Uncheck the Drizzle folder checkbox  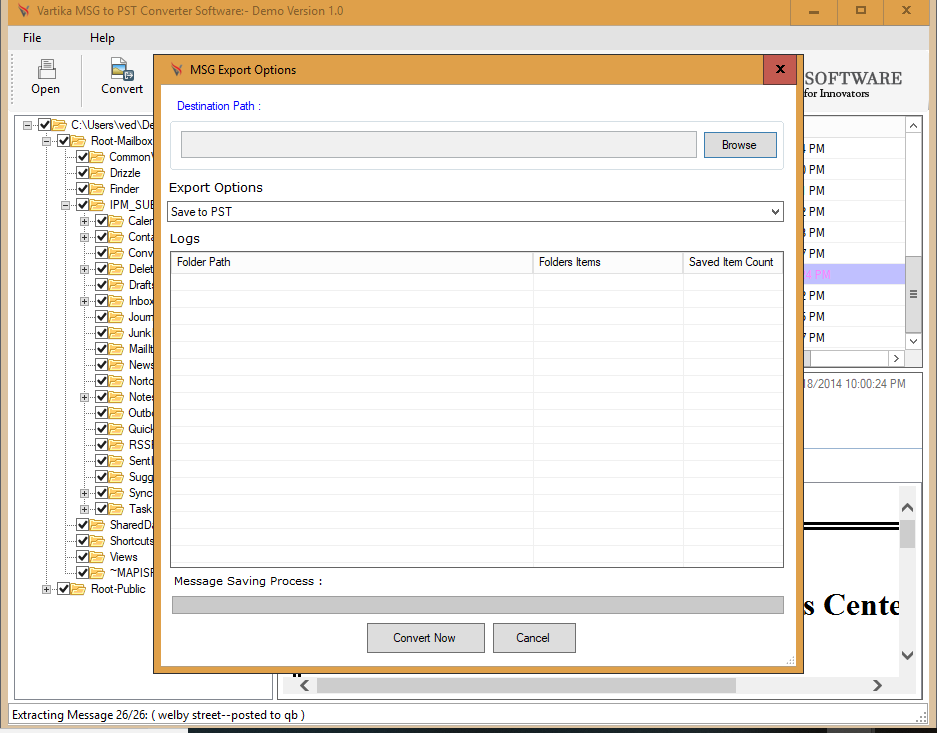(82, 173)
